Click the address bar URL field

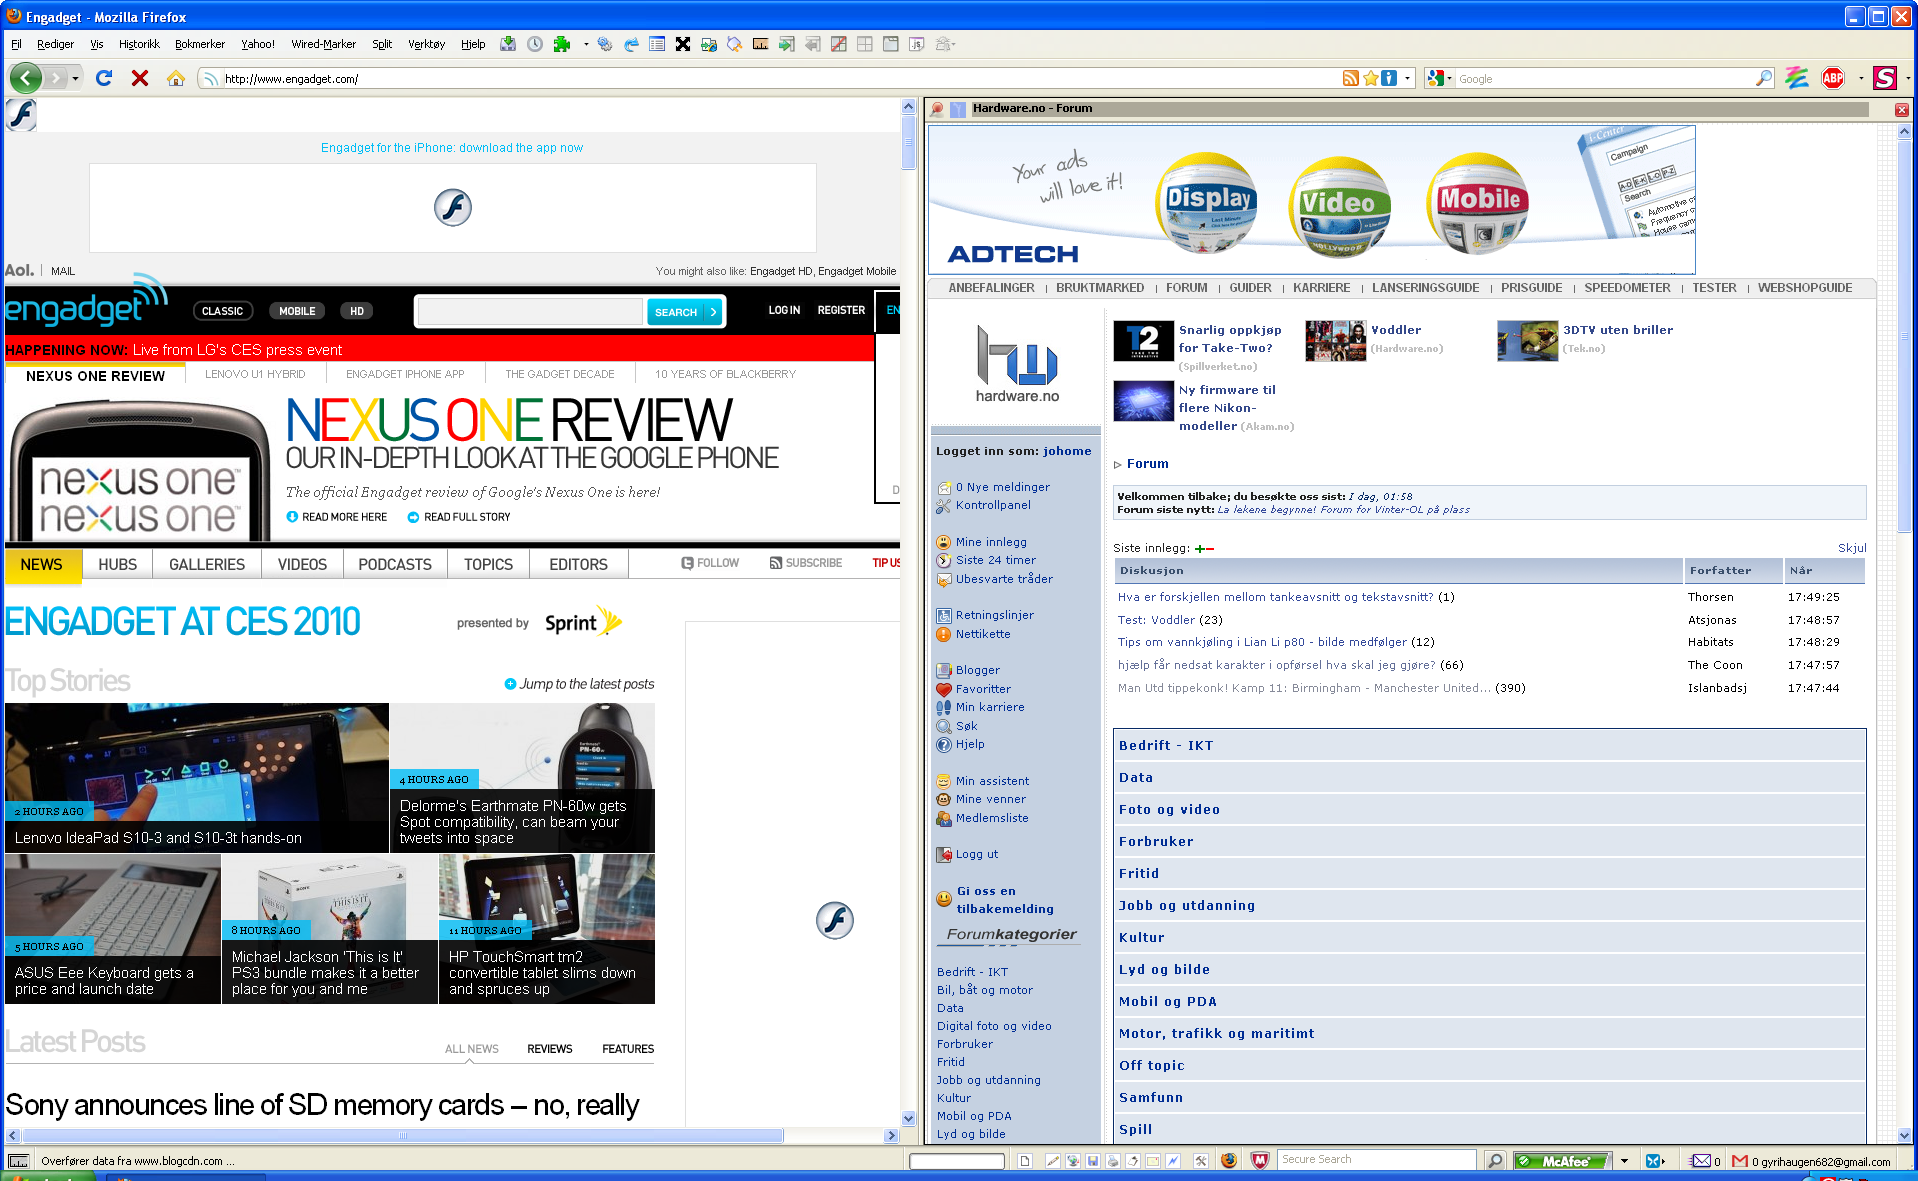coord(780,78)
